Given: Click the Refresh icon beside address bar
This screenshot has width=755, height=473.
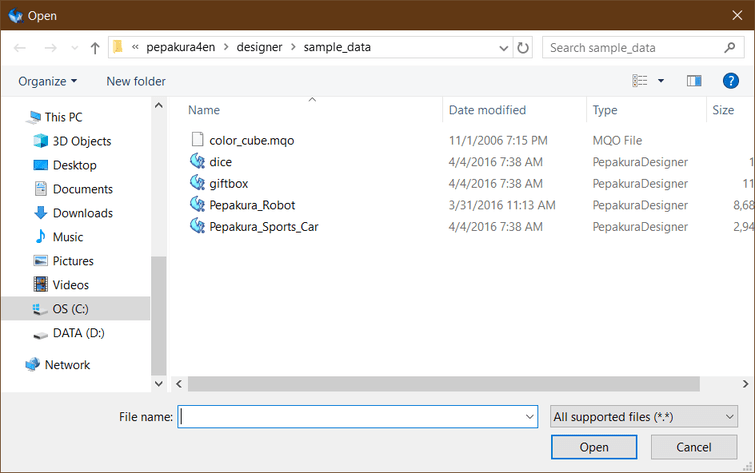Looking at the screenshot, I should [523, 47].
